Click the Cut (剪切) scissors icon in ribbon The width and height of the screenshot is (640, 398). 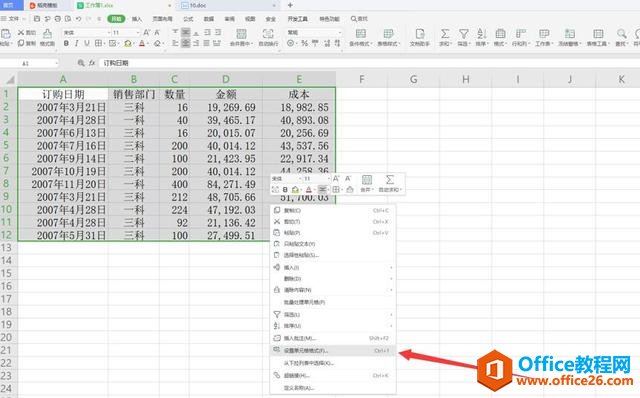click(21, 32)
